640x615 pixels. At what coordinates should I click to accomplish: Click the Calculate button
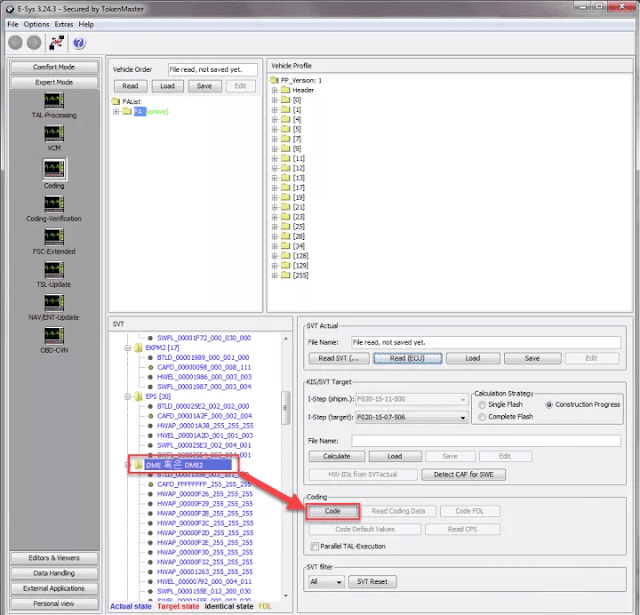tap(337, 456)
